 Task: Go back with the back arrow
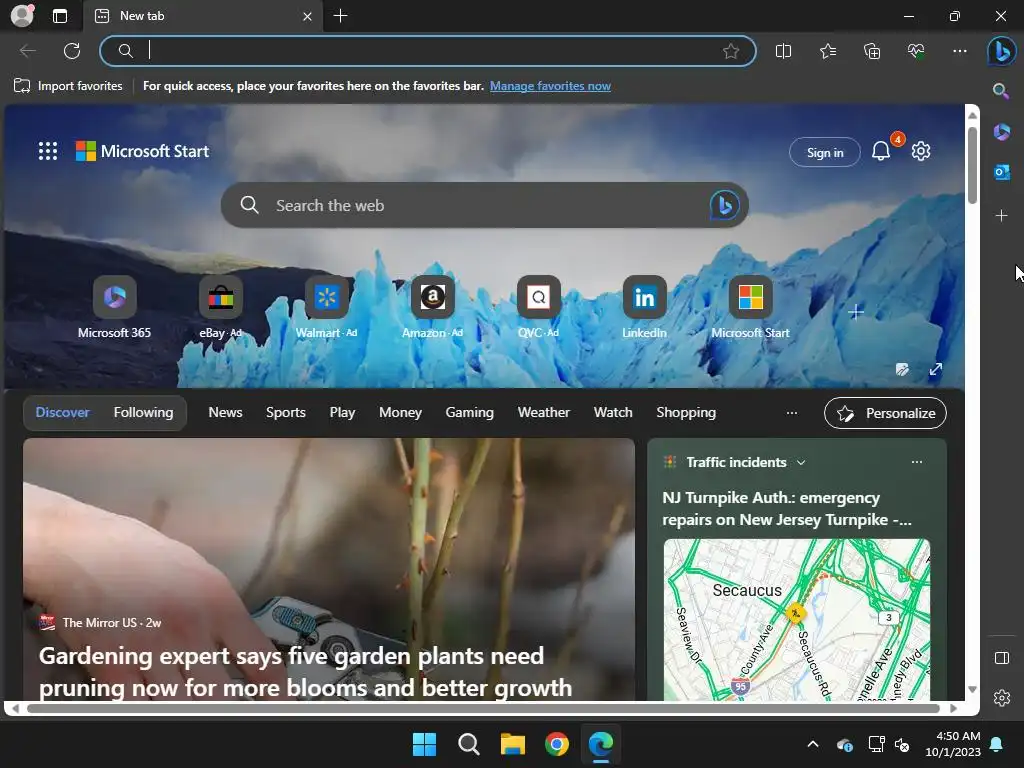click(x=27, y=51)
